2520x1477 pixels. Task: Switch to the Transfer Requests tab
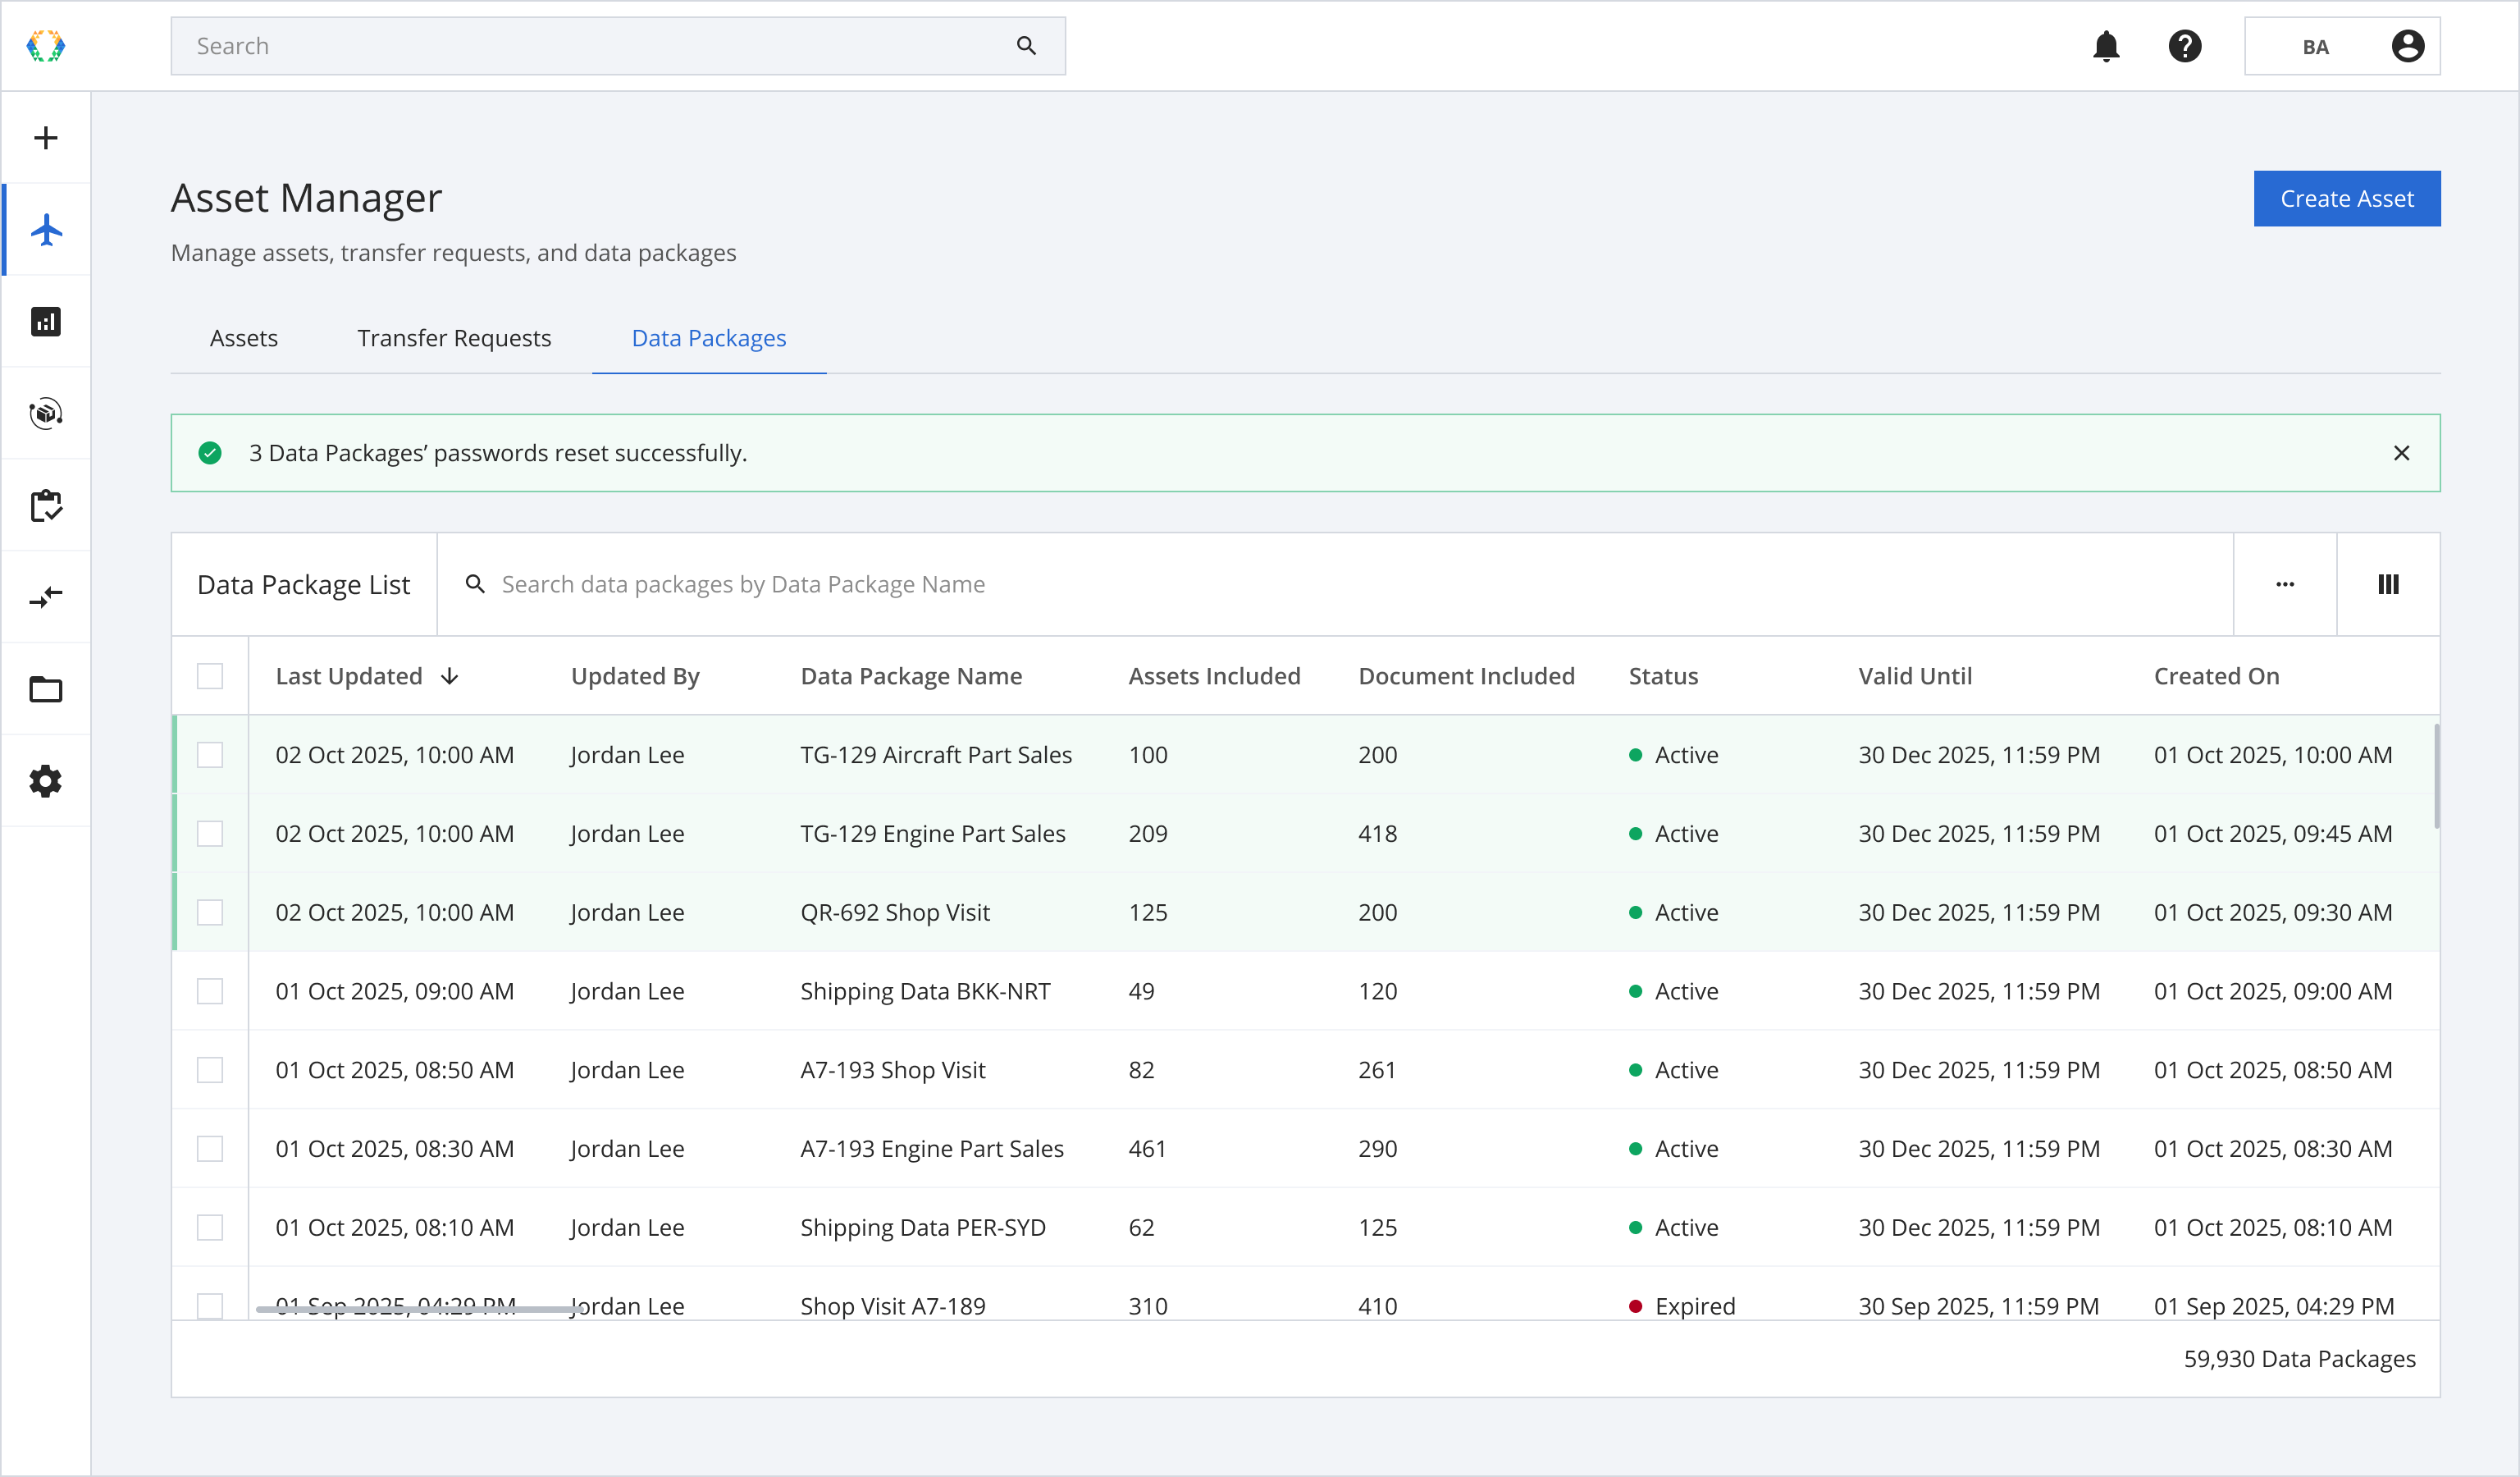click(x=454, y=338)
